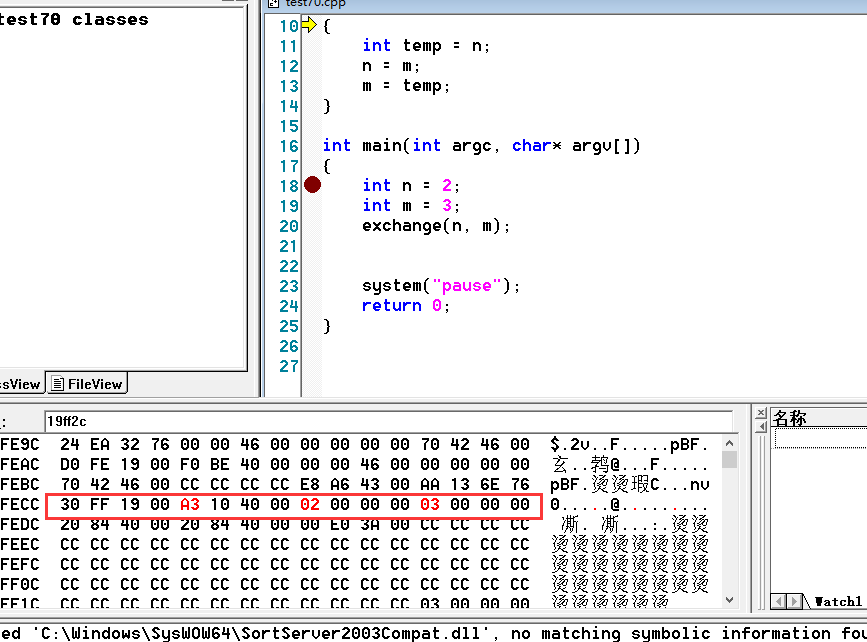
Task: Click the right arrow beside the Watch1 tab
Action: click(x=792, y=600)
